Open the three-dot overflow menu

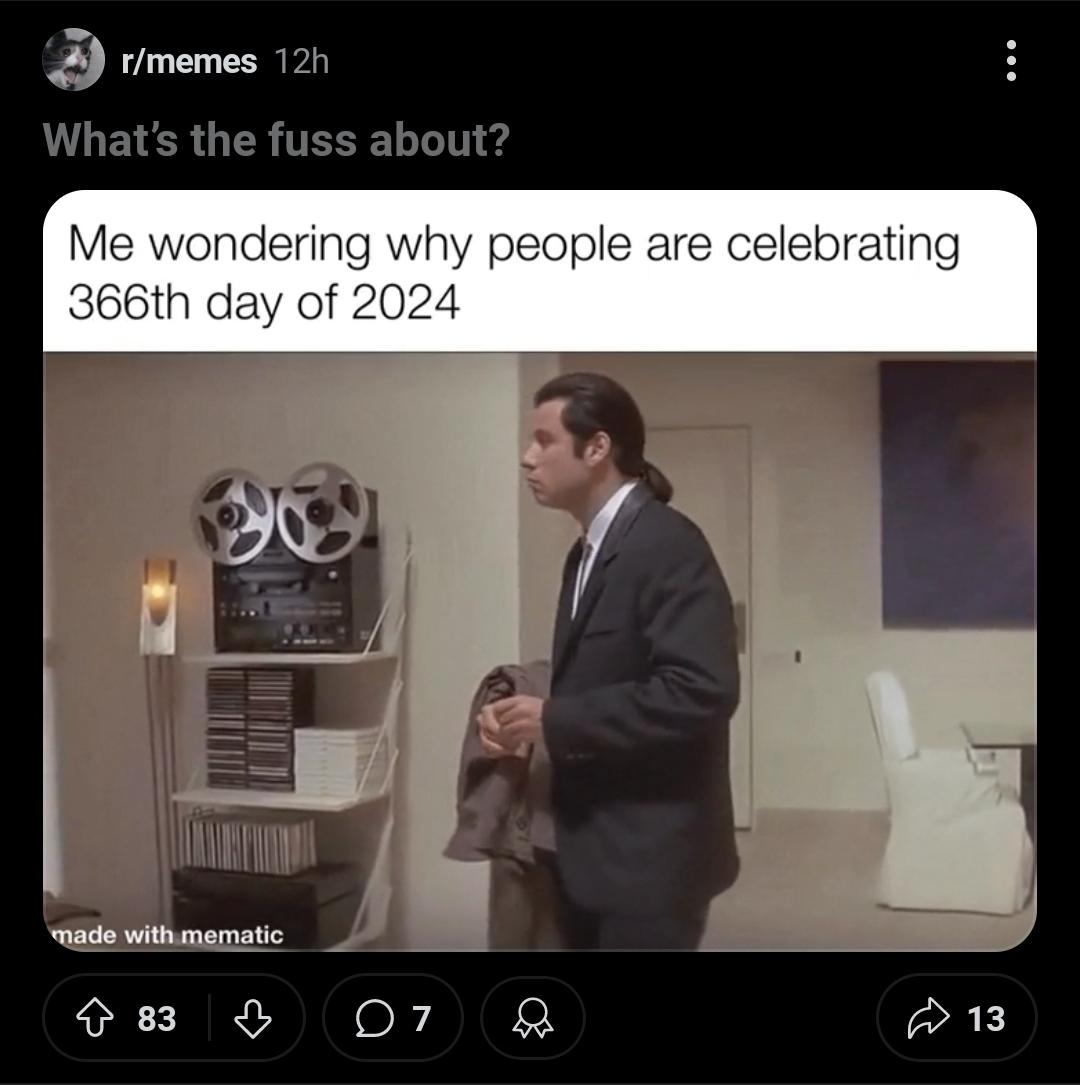[1011, 61]
